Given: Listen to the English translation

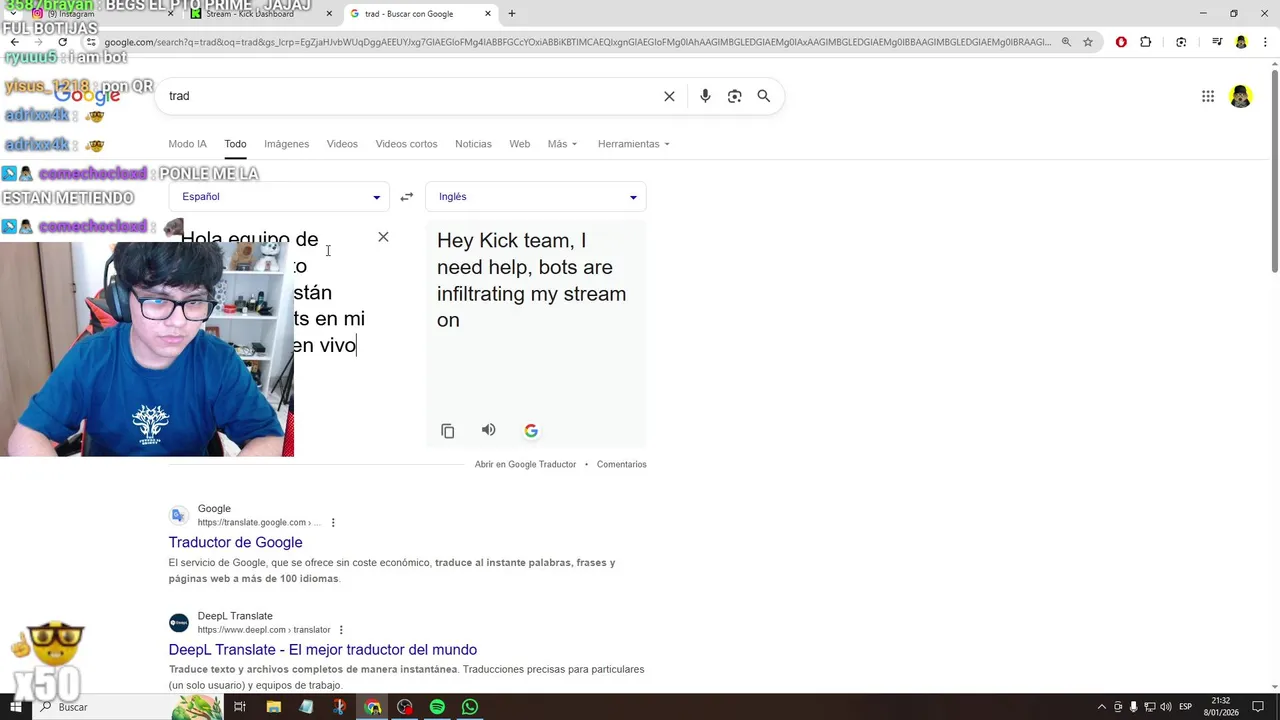Looking at the screenshot, I should 489,430.
